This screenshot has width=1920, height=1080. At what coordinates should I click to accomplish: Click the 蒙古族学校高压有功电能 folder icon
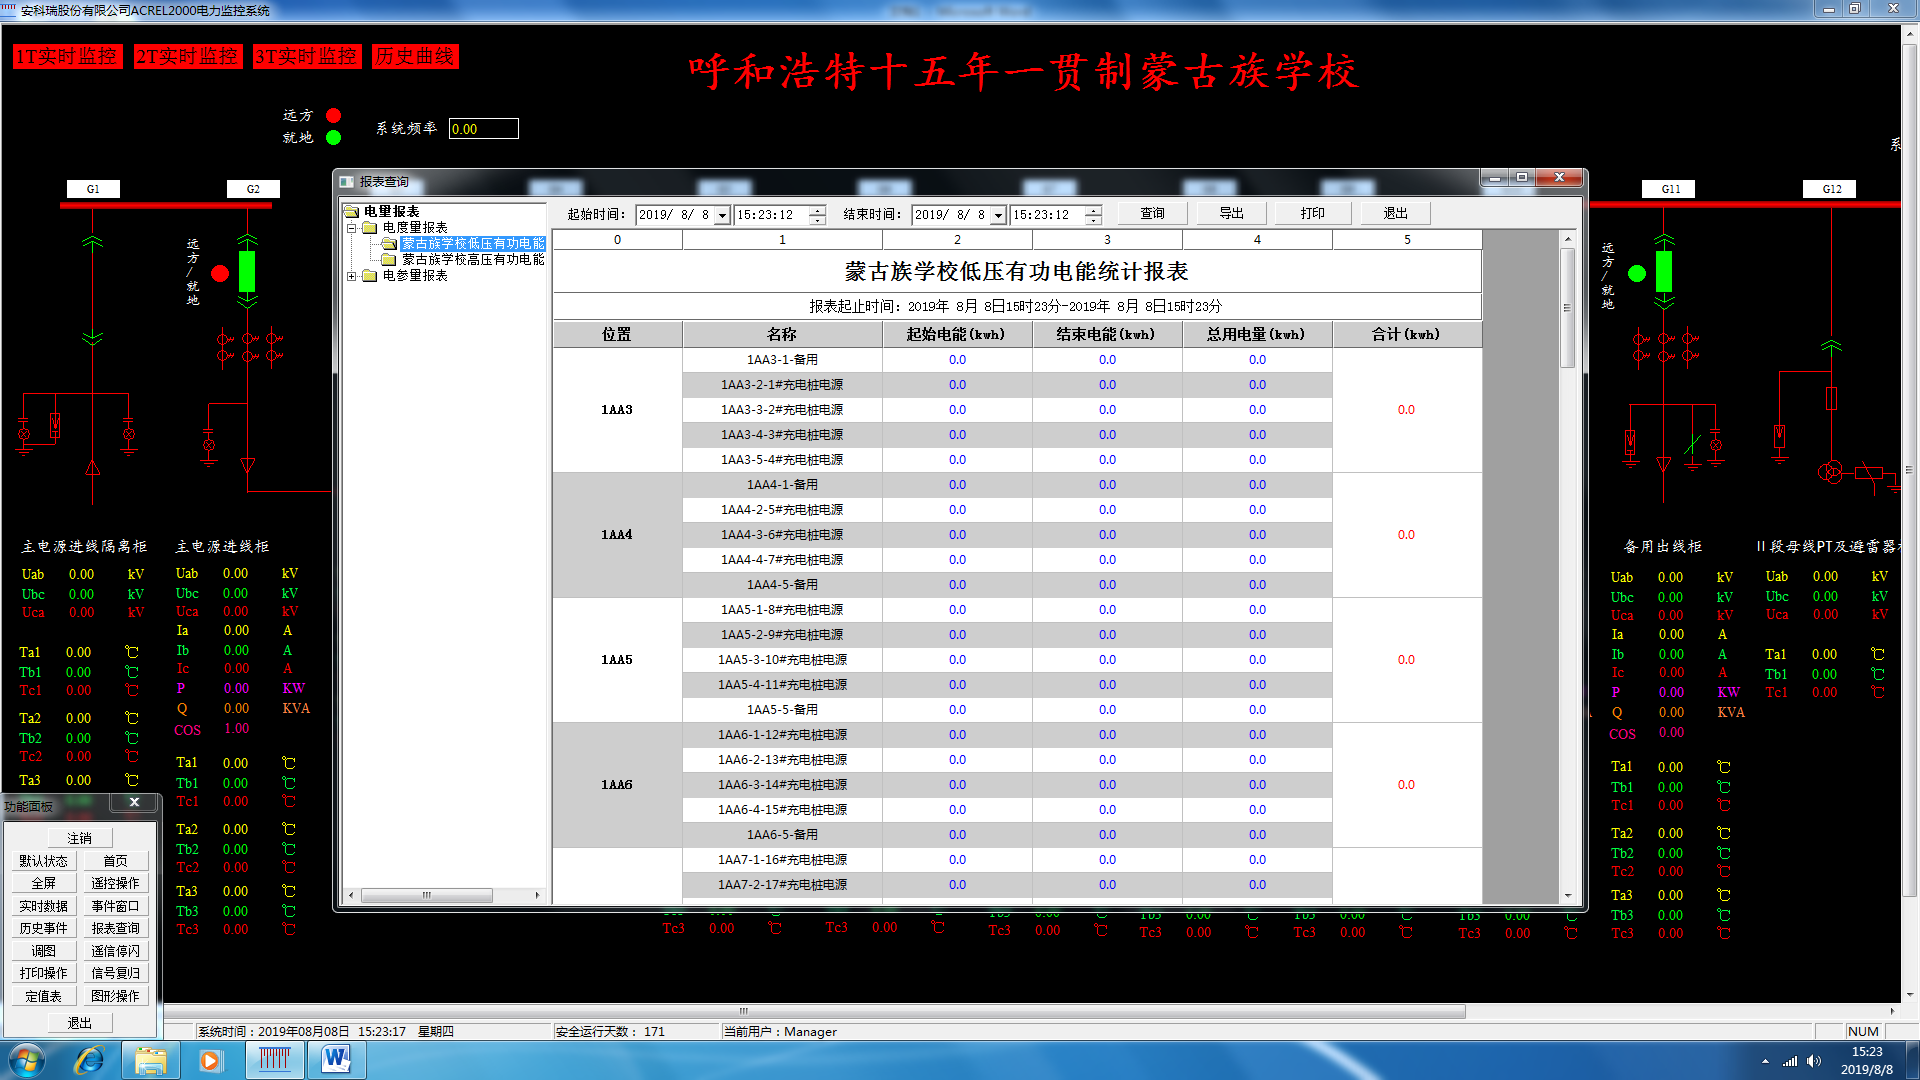click(389, 260)
